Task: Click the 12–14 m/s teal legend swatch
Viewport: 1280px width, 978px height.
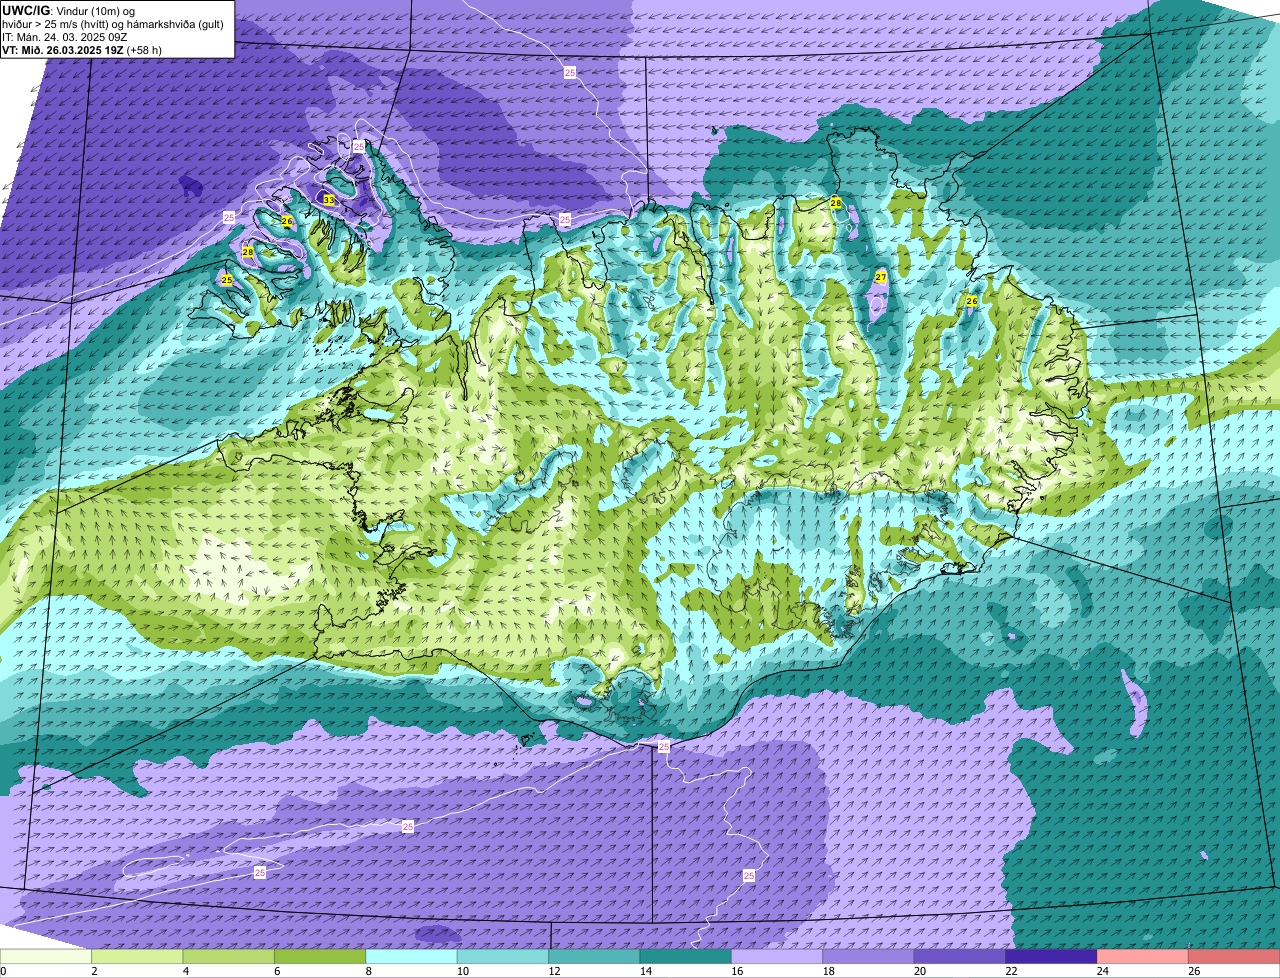Action: 594,956
